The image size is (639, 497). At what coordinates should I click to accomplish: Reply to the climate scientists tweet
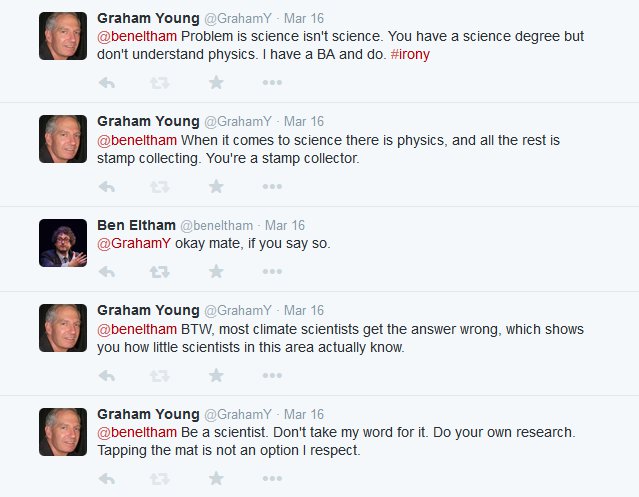106,376
